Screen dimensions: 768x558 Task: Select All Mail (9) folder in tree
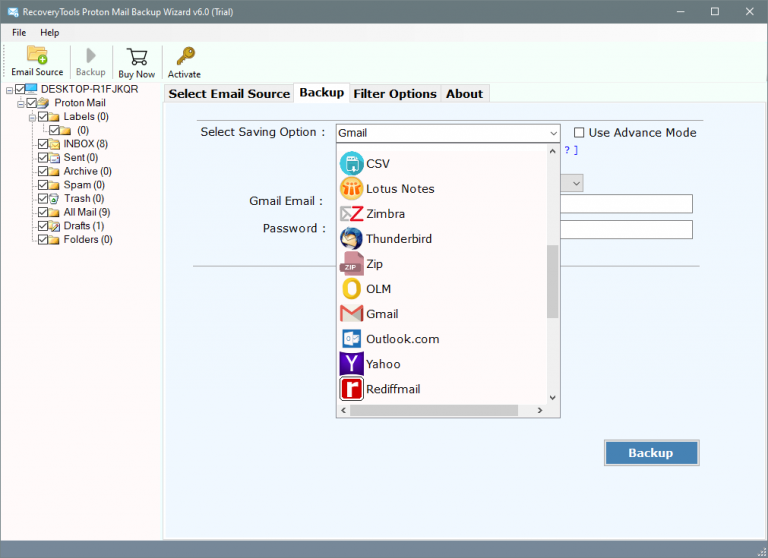[x=87, y=212]
